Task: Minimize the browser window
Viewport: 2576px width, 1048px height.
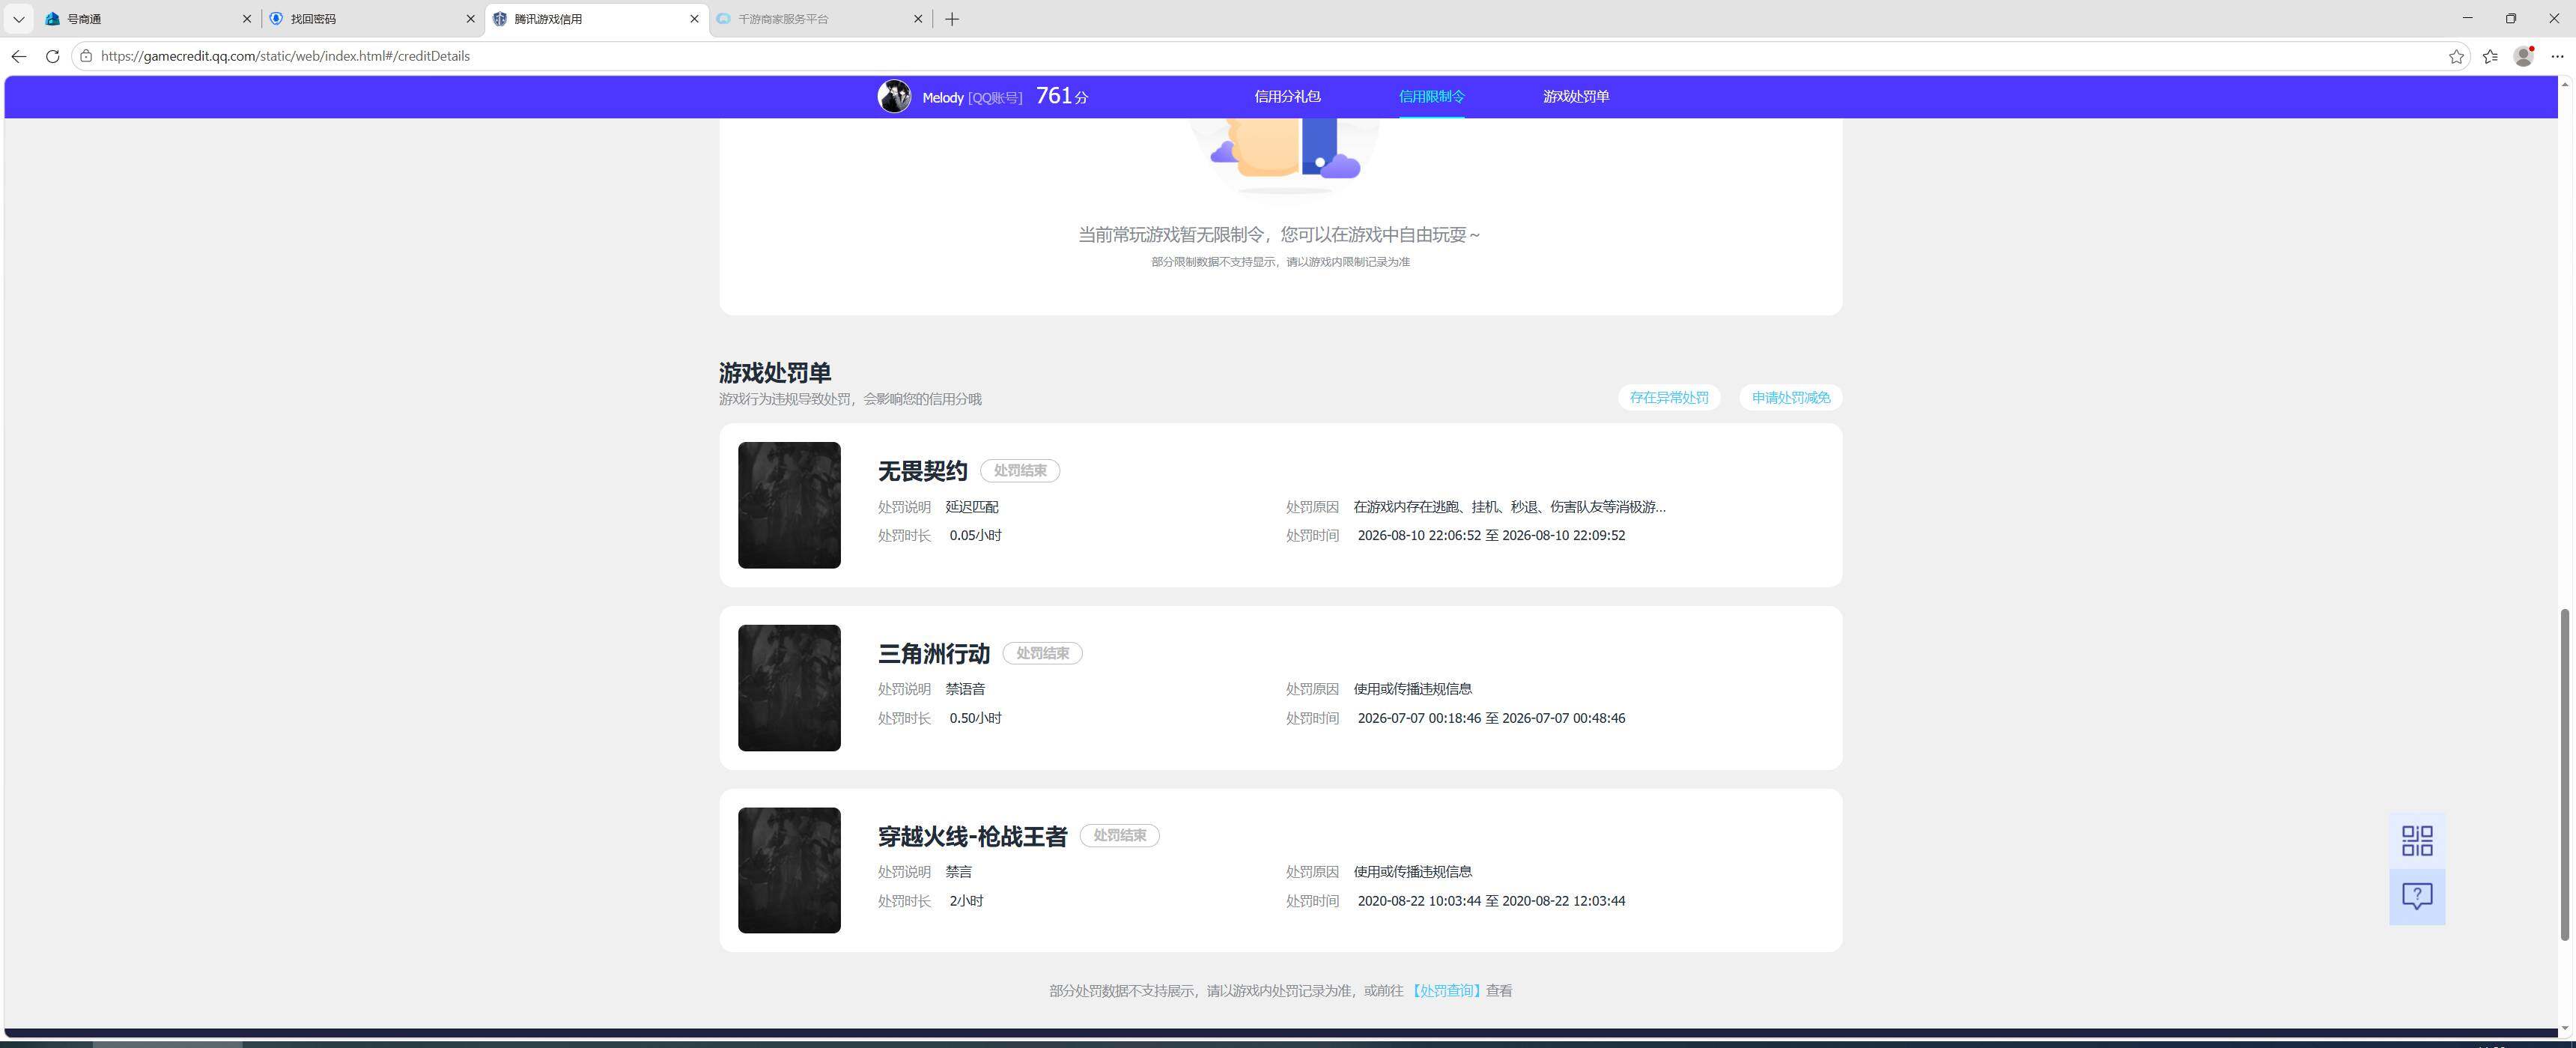Action: click(x=2467, y=18)
